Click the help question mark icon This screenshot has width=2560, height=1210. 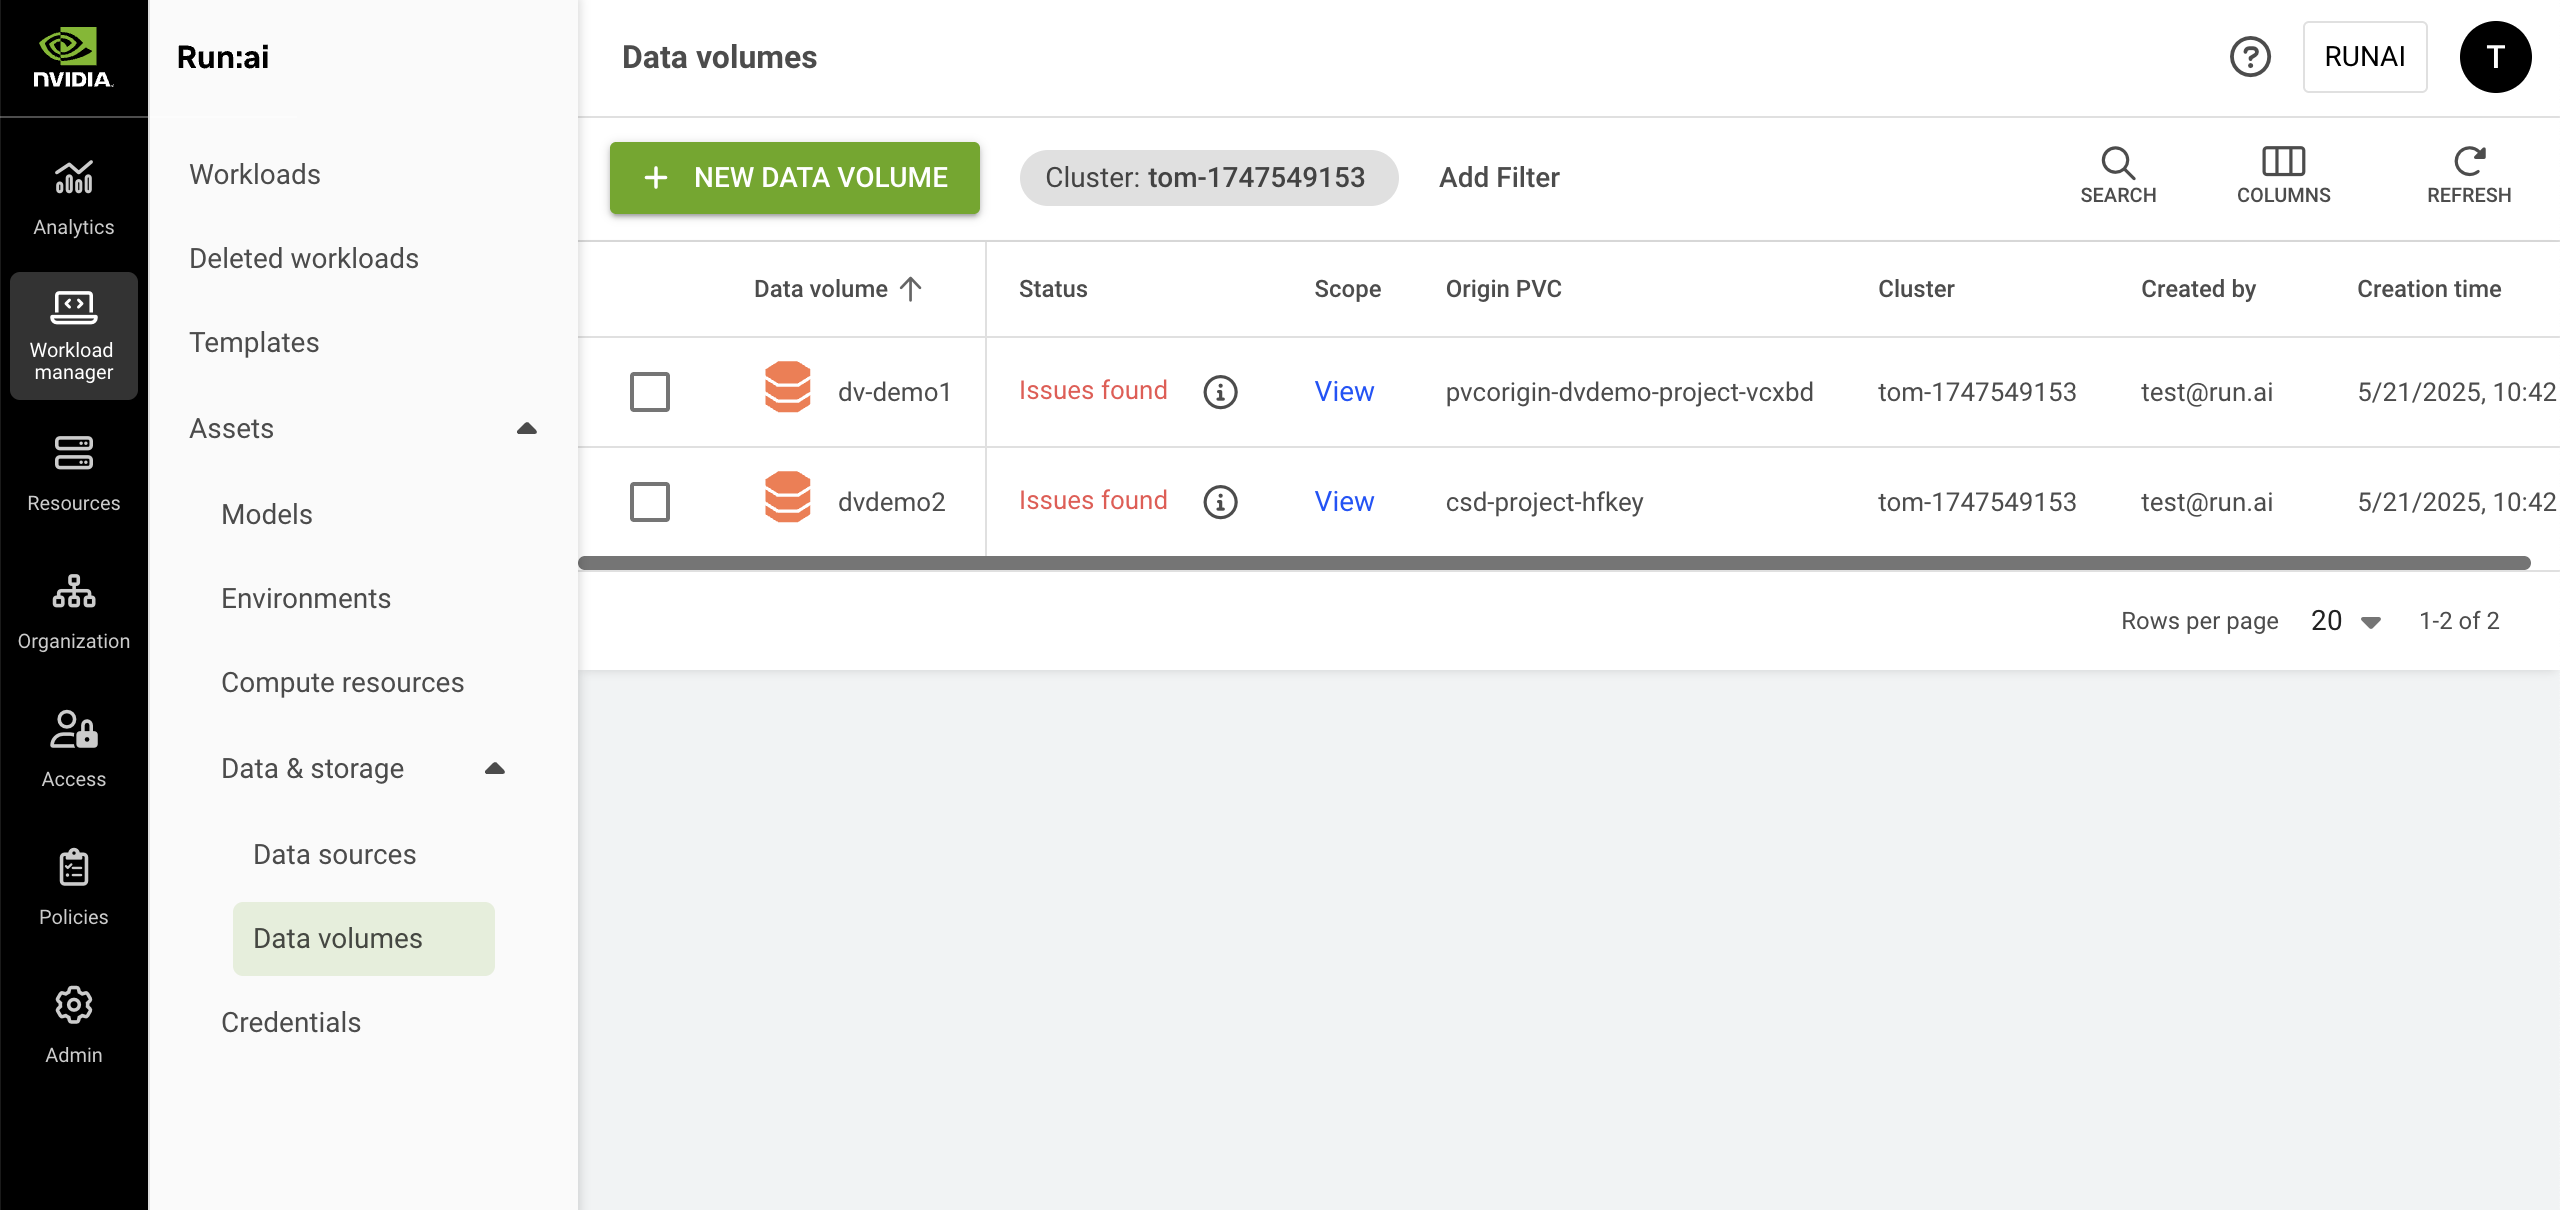pos(2250,57)
